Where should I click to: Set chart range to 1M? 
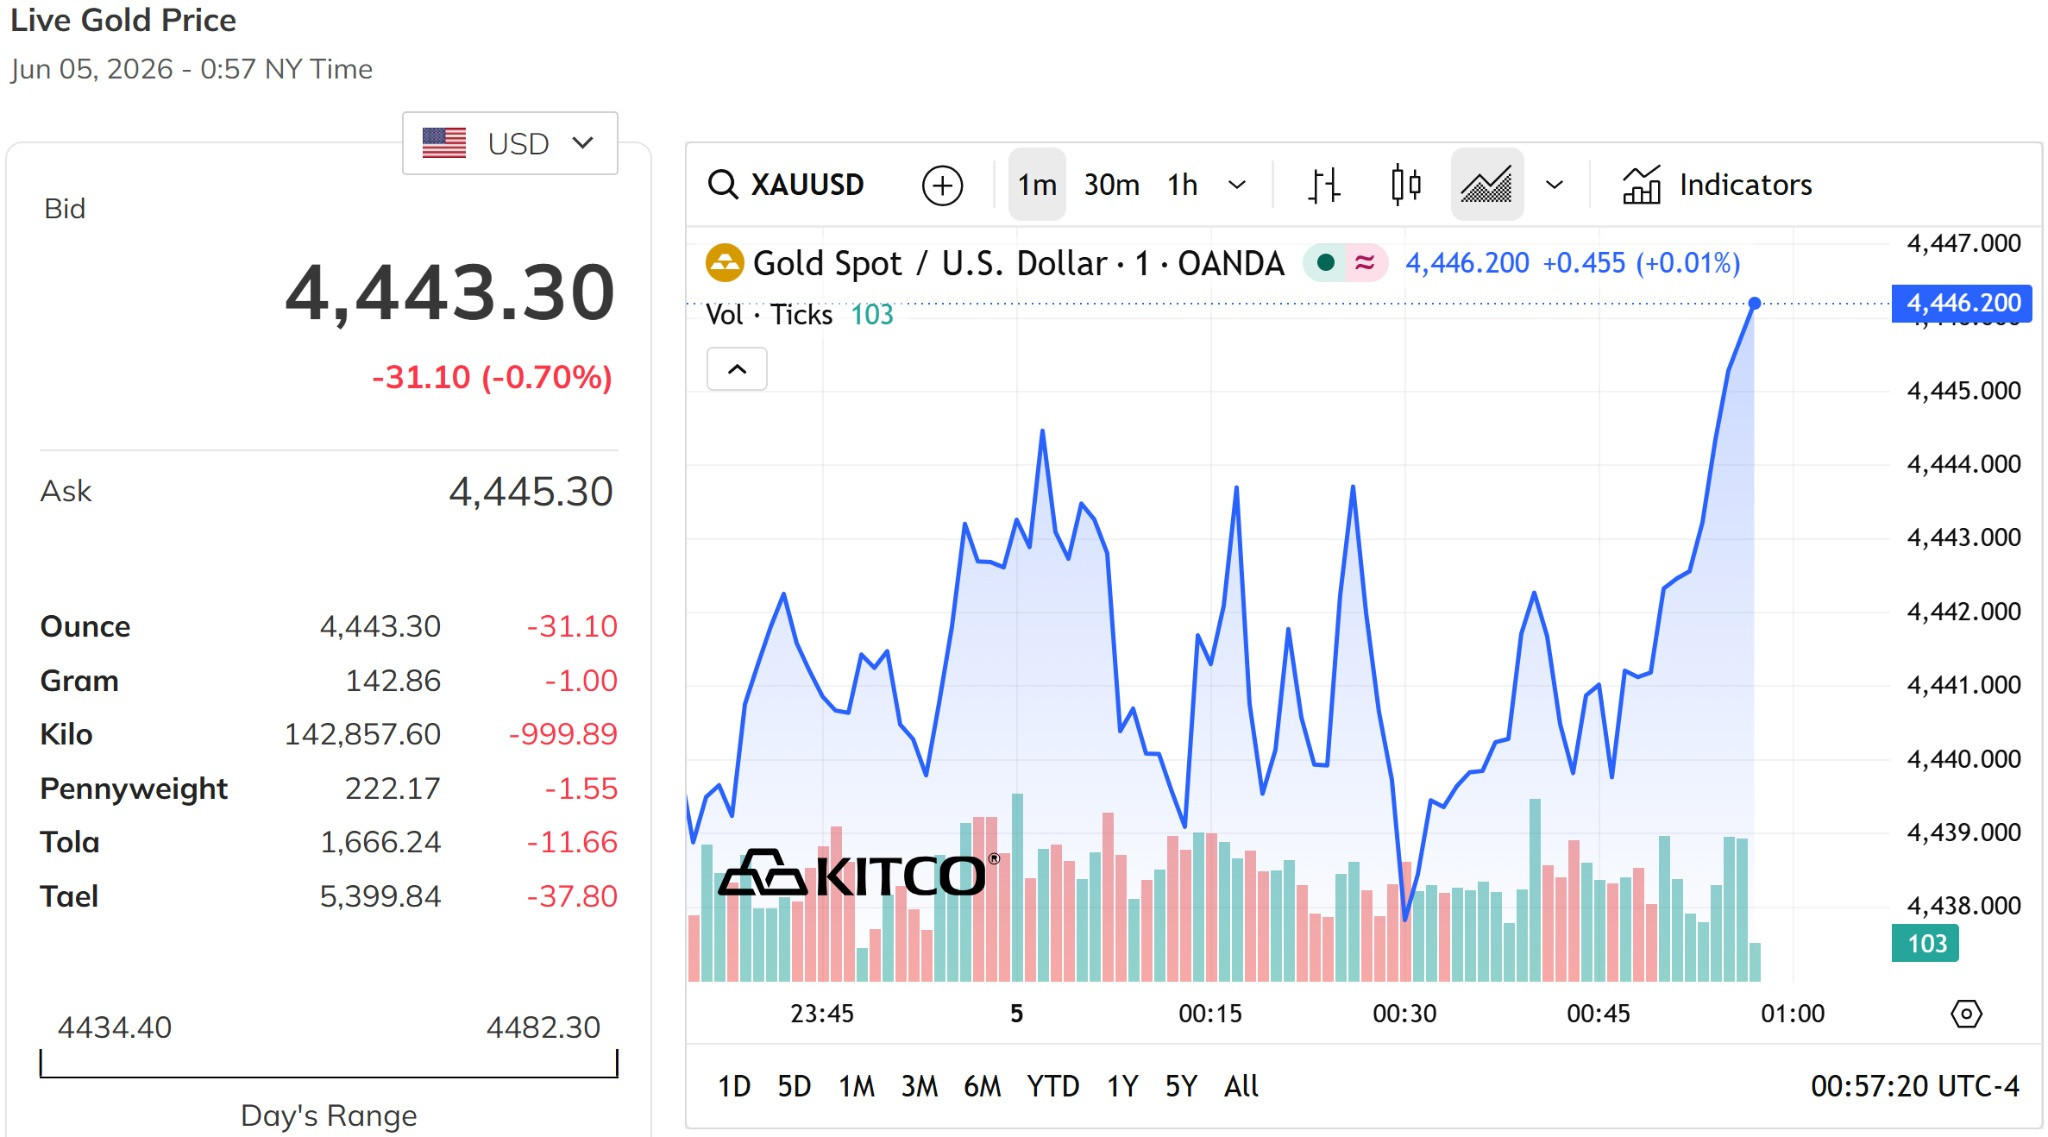click(856, 1086)
